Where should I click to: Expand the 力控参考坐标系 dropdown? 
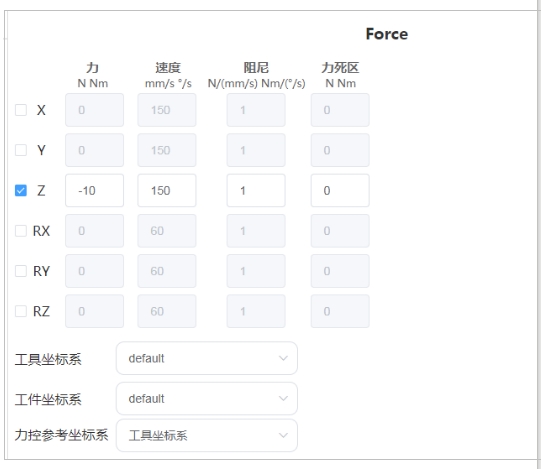(207, 436)
